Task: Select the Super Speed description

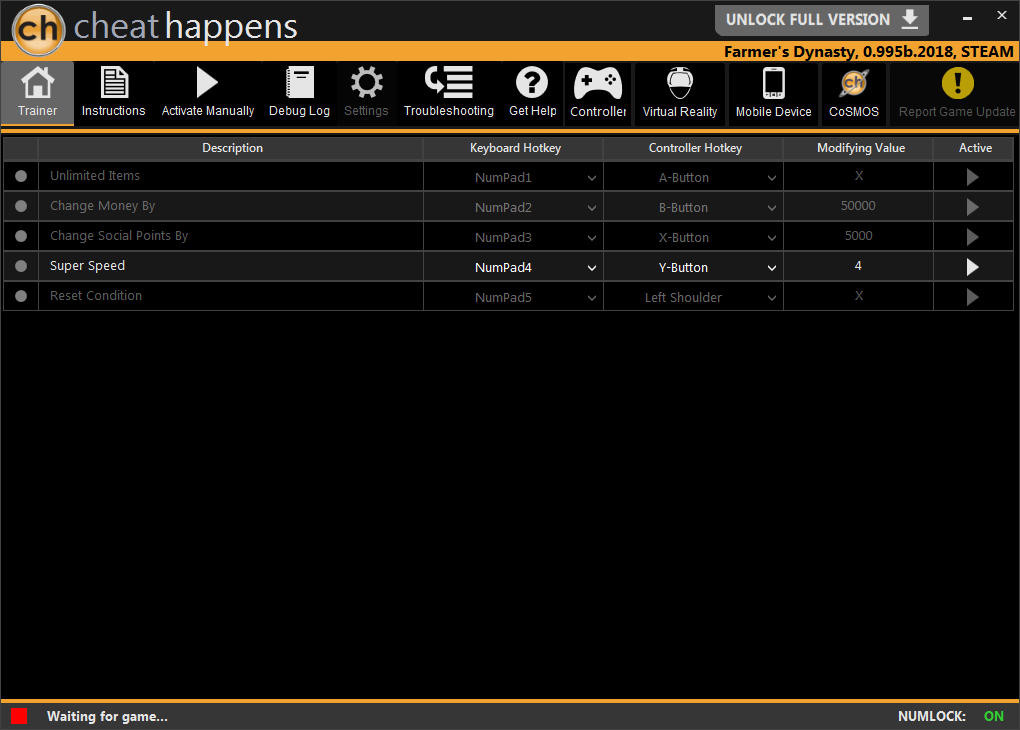Action: pyautogui.click(x=87, y=265)
